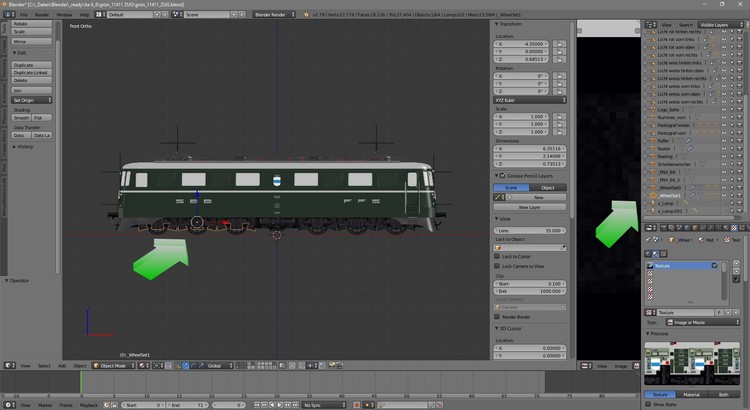This screenshot has width=750, height=410.
Task: Open the Global transform orientation dropdown
Action: (x=220, y=366)
